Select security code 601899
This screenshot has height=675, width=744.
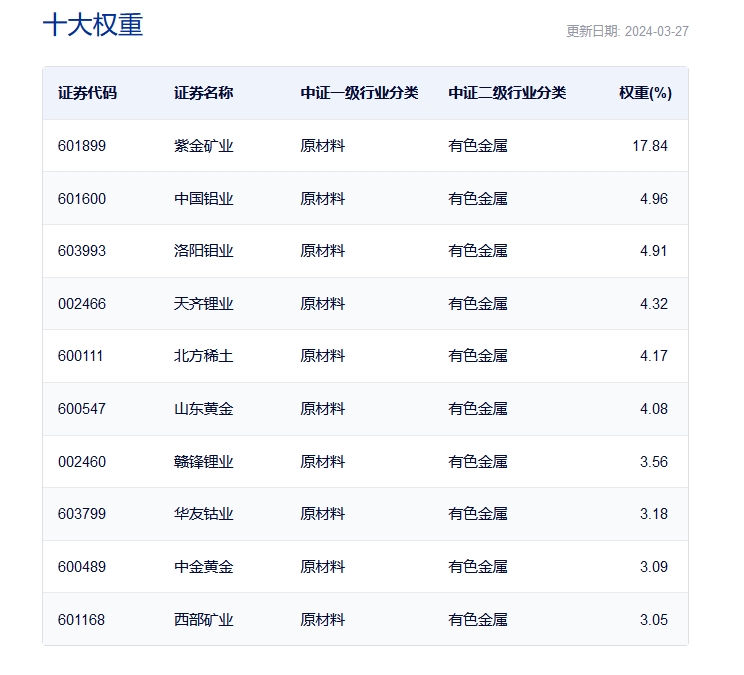82,146
